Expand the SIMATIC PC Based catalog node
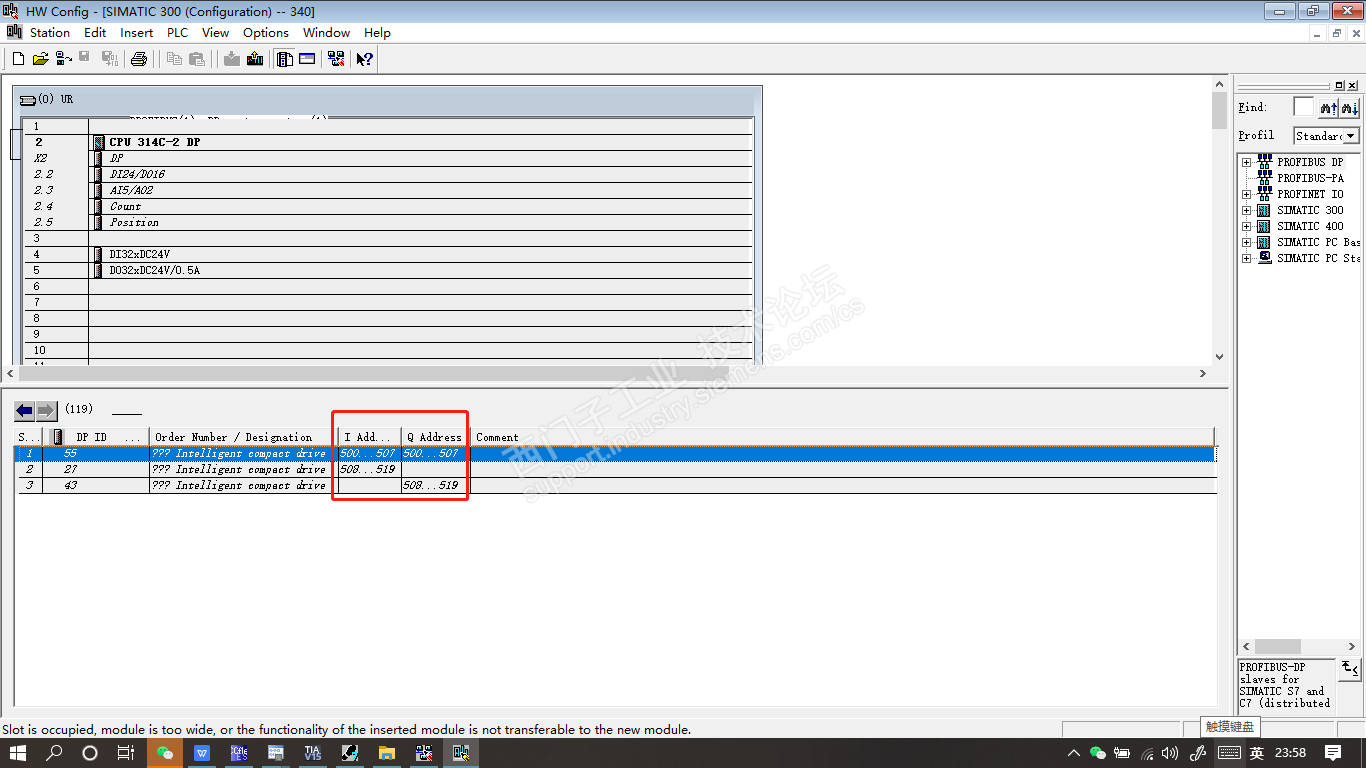 click(x=1247, y=242)
